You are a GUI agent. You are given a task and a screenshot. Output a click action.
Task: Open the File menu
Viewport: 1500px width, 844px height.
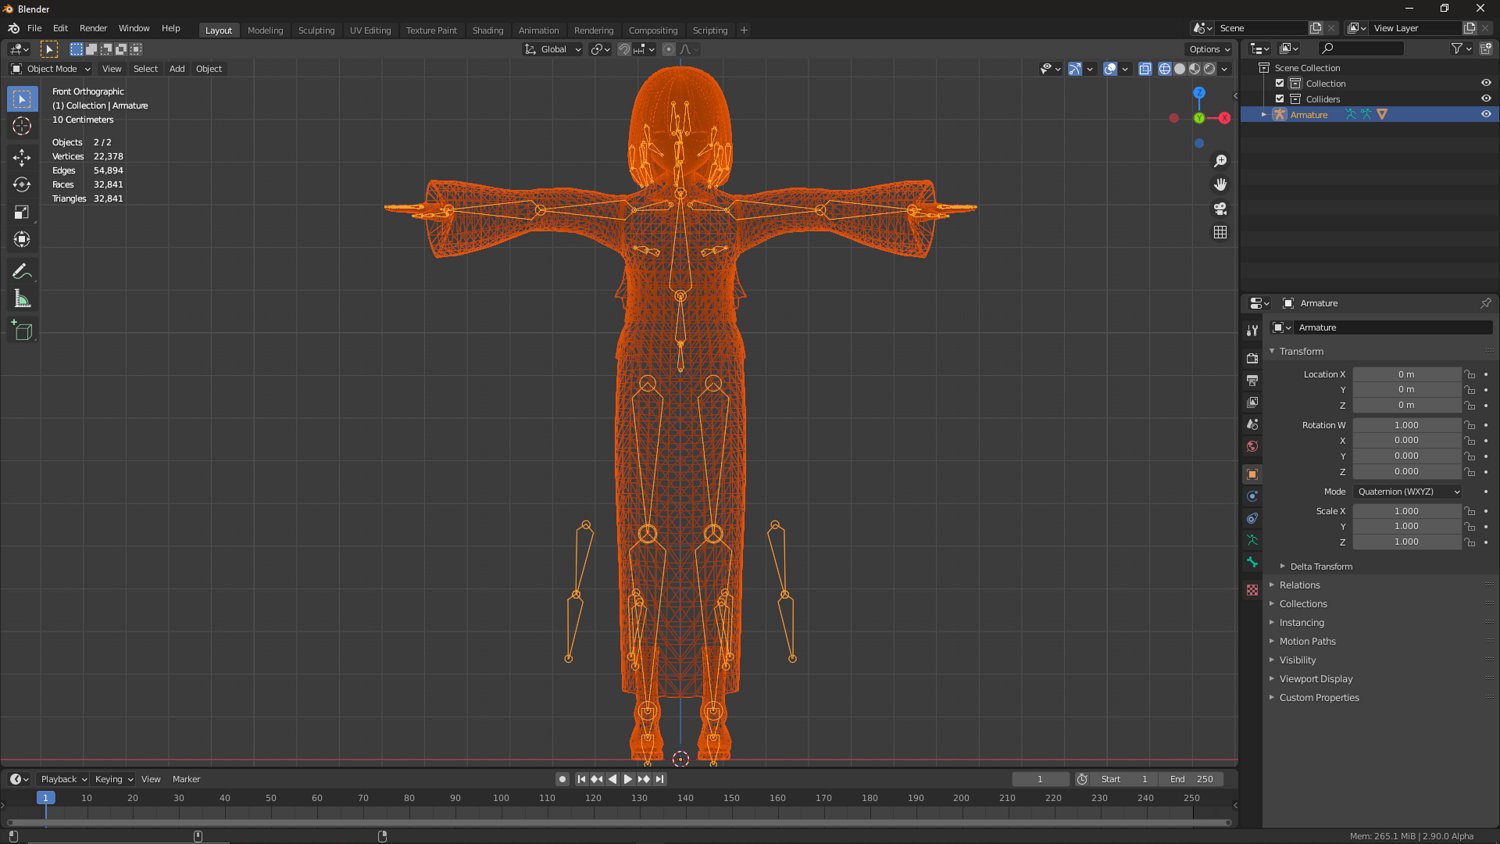tap(34, 28)
